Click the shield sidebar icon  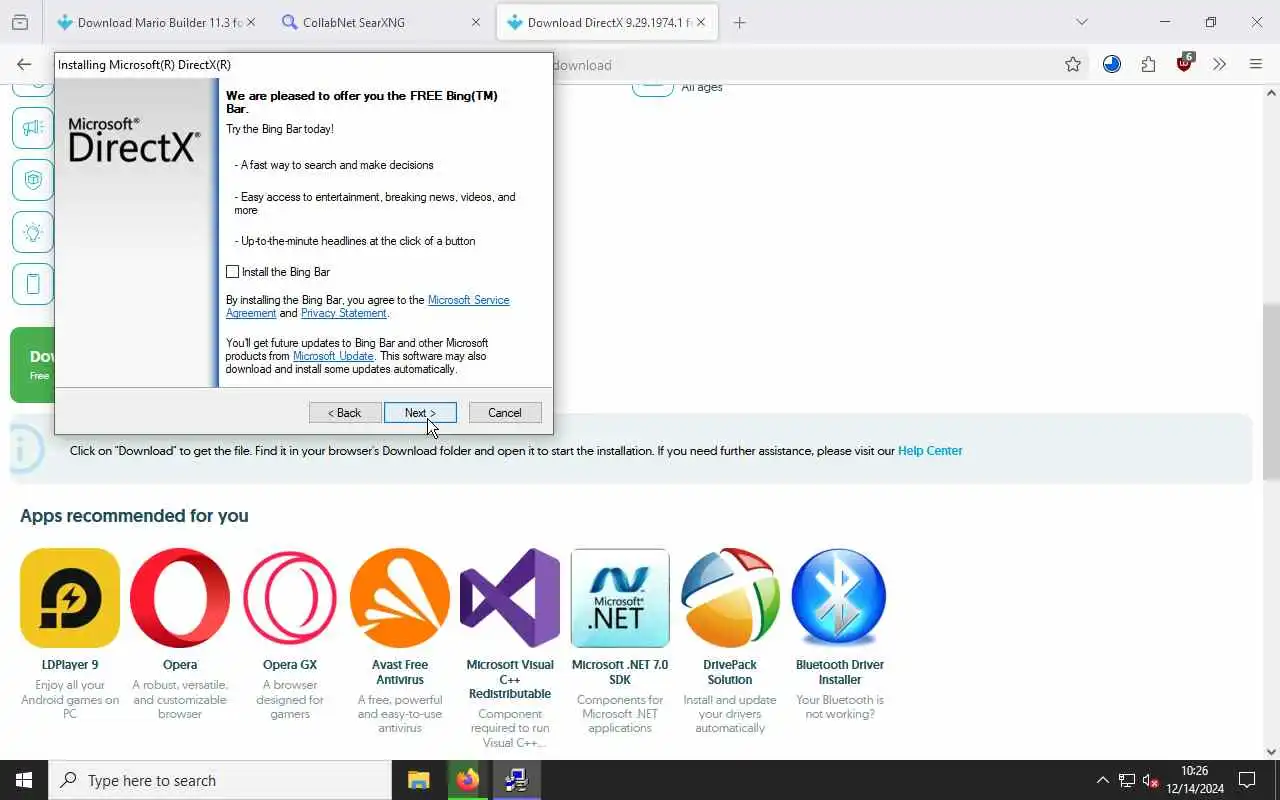click(33, 180)
